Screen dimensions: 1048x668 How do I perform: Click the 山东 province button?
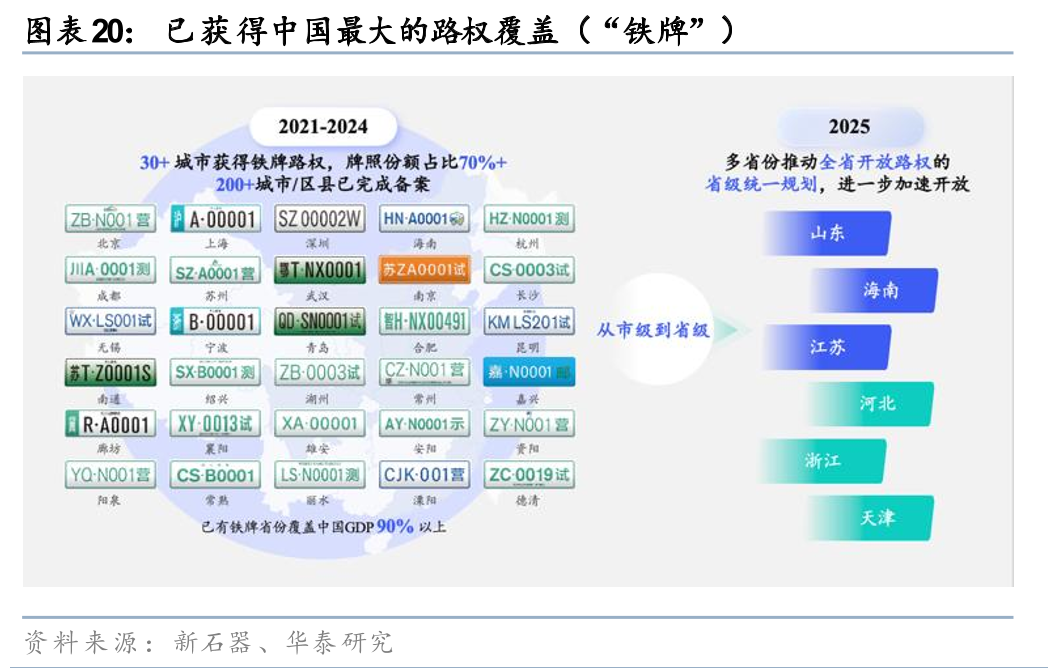point(826,233)
